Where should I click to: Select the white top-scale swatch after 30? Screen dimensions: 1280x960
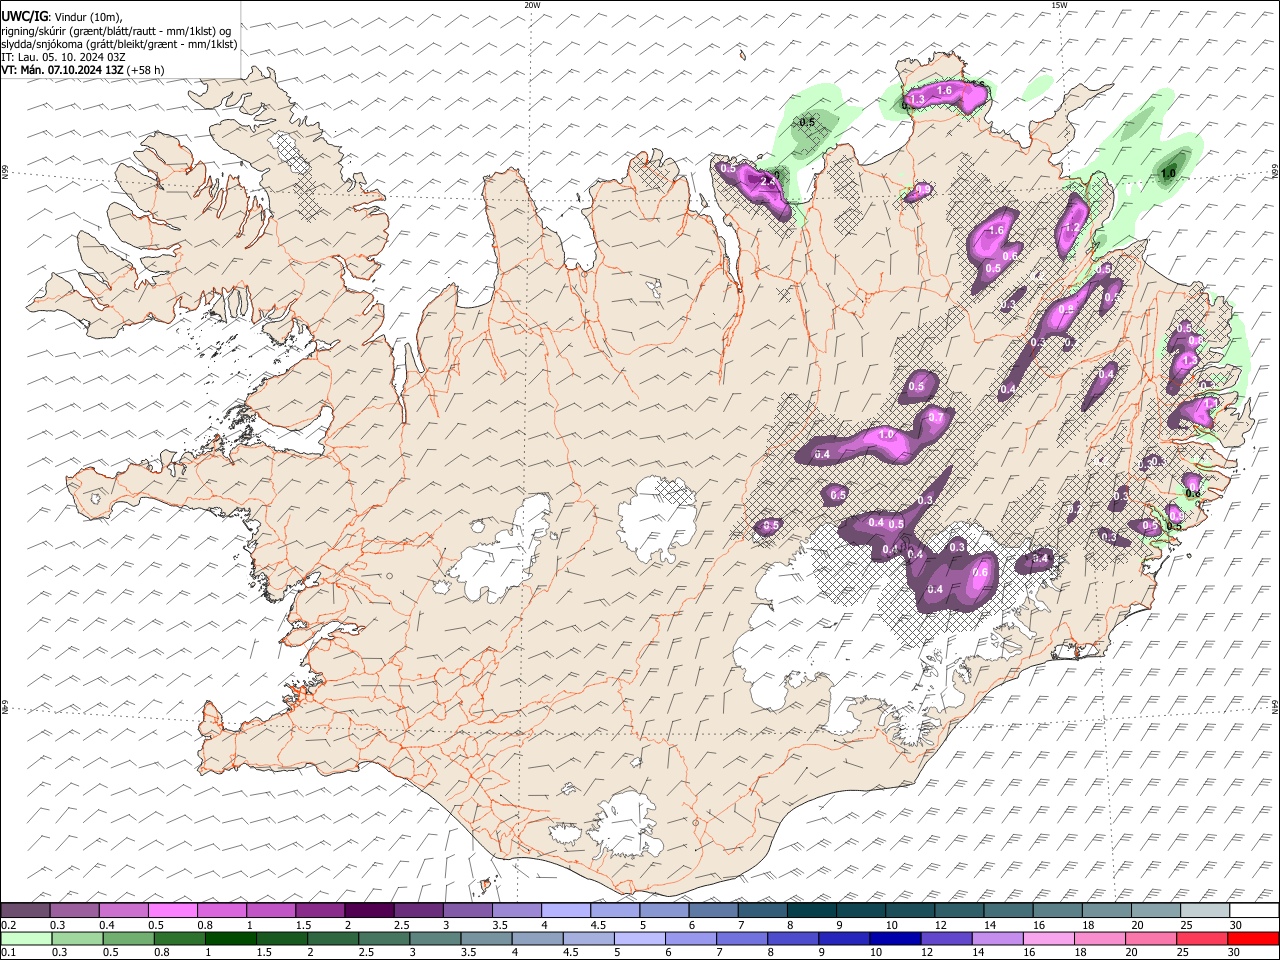click(1253, 910)
